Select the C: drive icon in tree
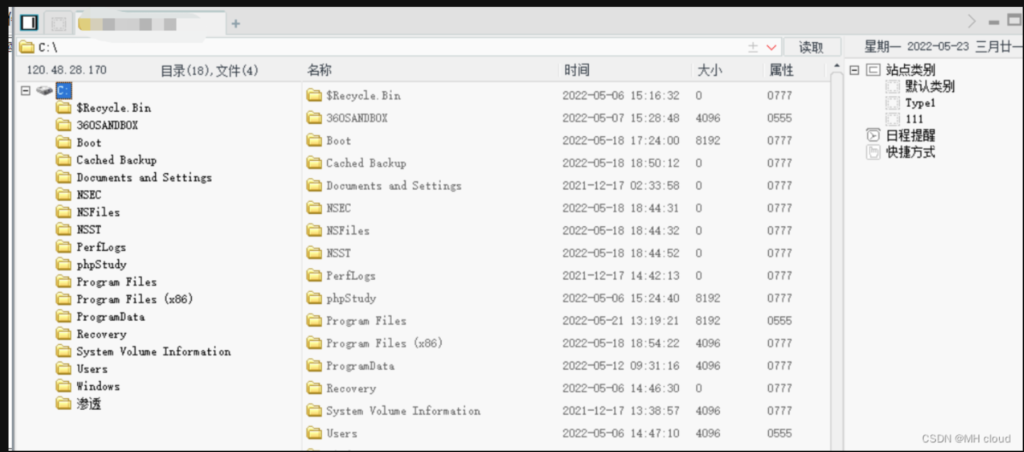This screenshot has width=1024, height=452. tap(45, 90)
